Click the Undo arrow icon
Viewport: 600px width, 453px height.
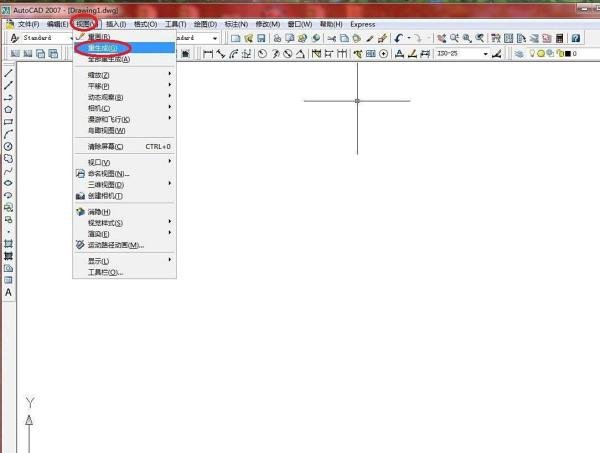tap(399, 38)
